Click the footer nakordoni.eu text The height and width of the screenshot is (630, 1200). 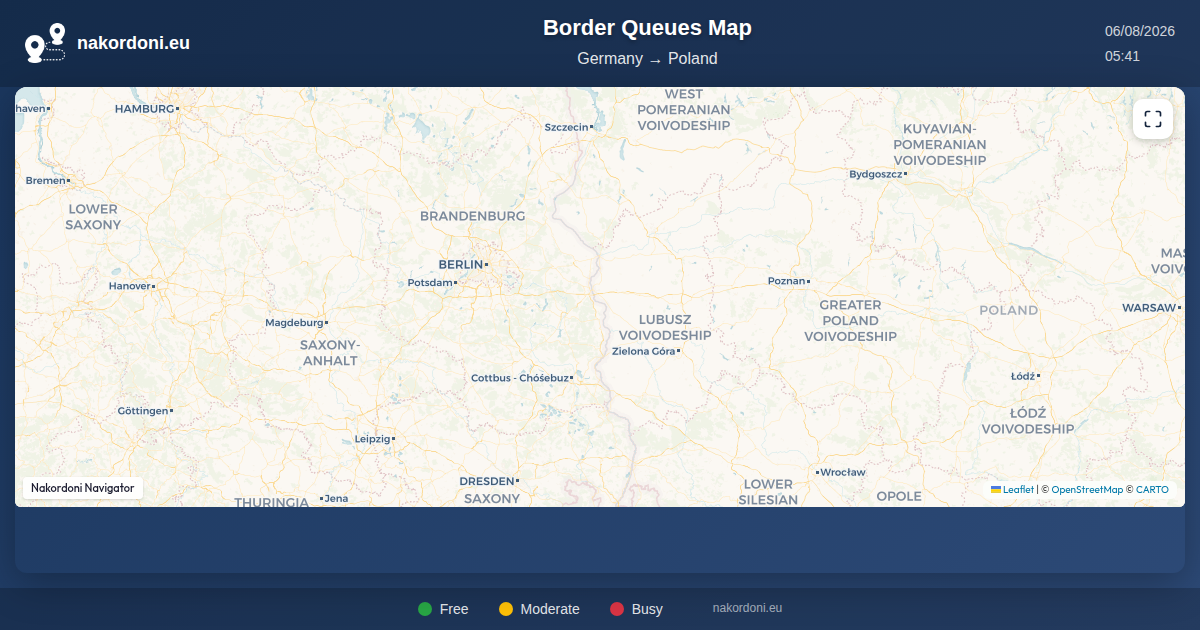click(747, 608)
